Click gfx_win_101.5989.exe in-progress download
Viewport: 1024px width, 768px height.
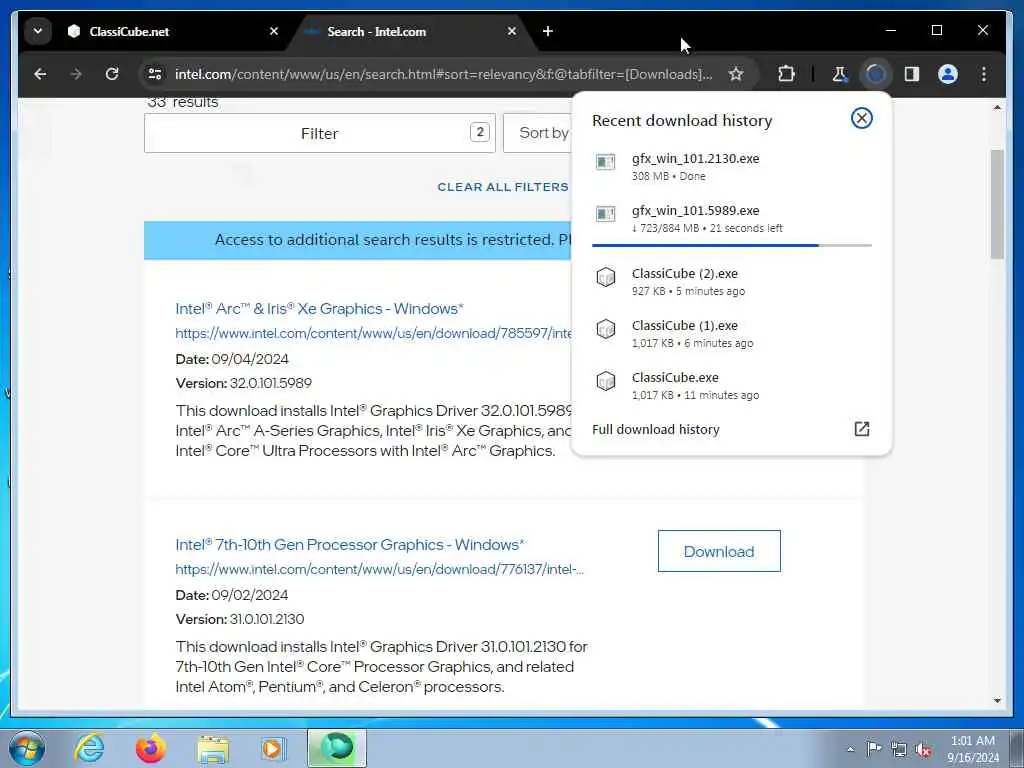pyautogui.click(x=731, y=219)
